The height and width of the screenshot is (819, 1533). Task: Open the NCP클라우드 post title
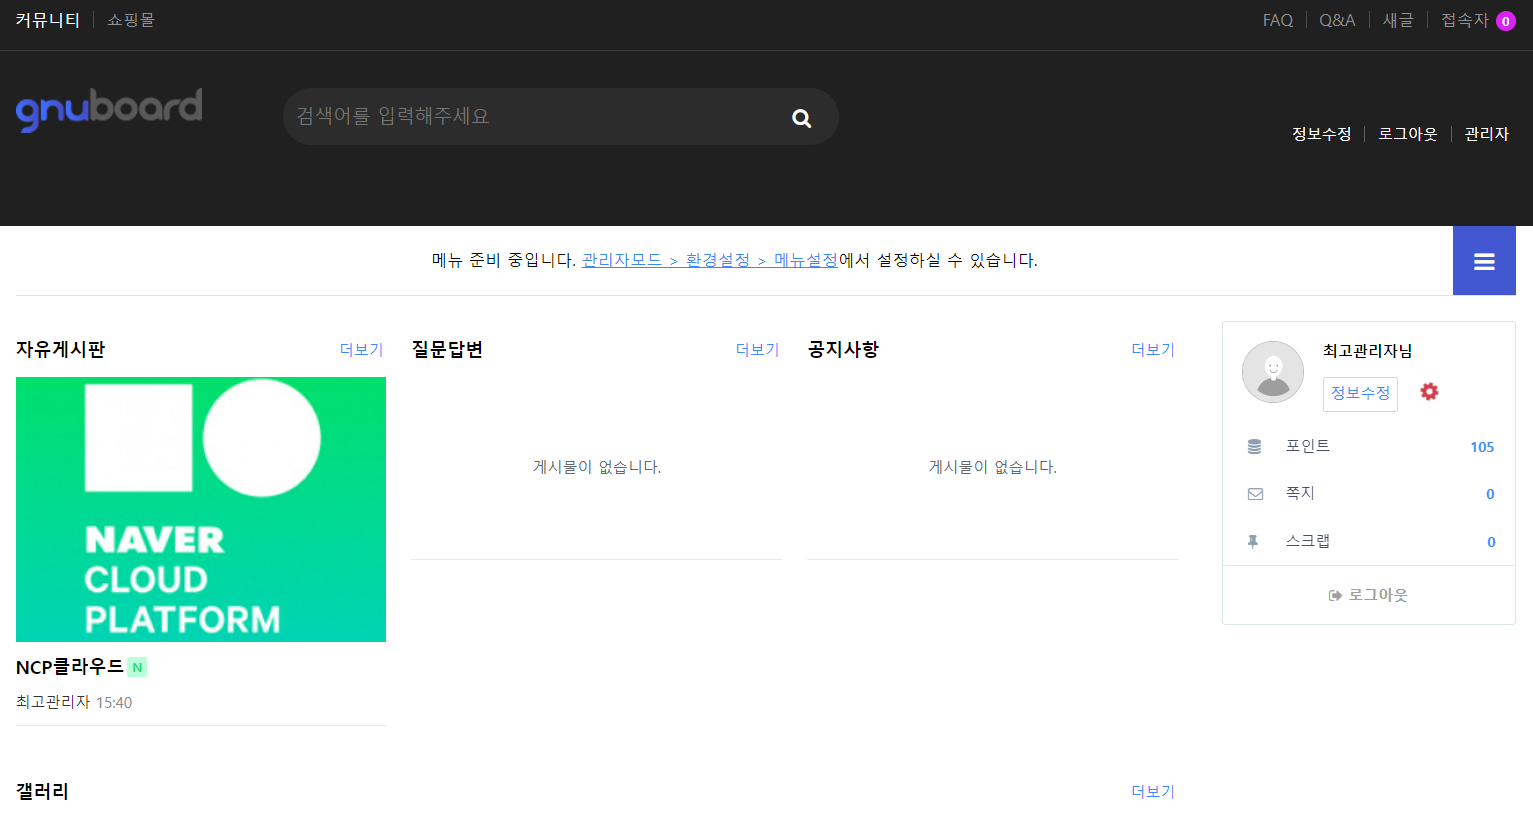tap(70, 667)
